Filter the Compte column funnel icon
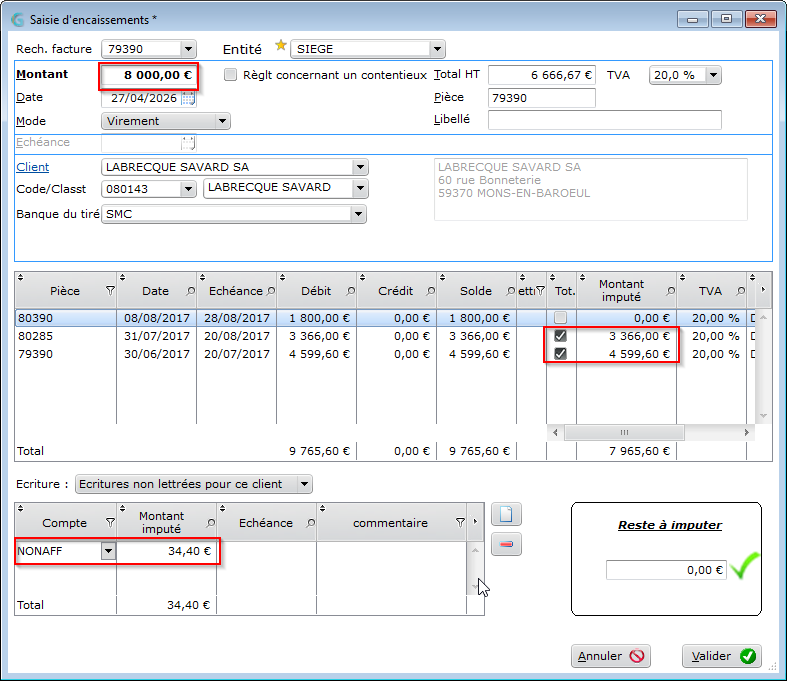Screen dimensions: 787x681 pos(110,523)
